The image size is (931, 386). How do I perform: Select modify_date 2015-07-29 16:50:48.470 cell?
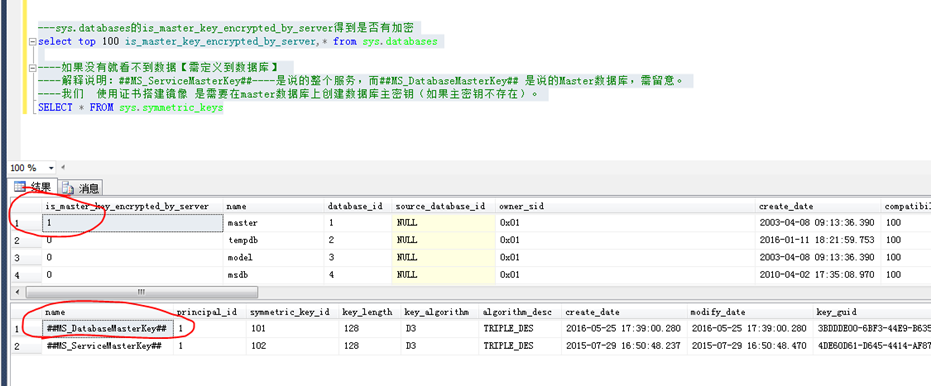750,346
